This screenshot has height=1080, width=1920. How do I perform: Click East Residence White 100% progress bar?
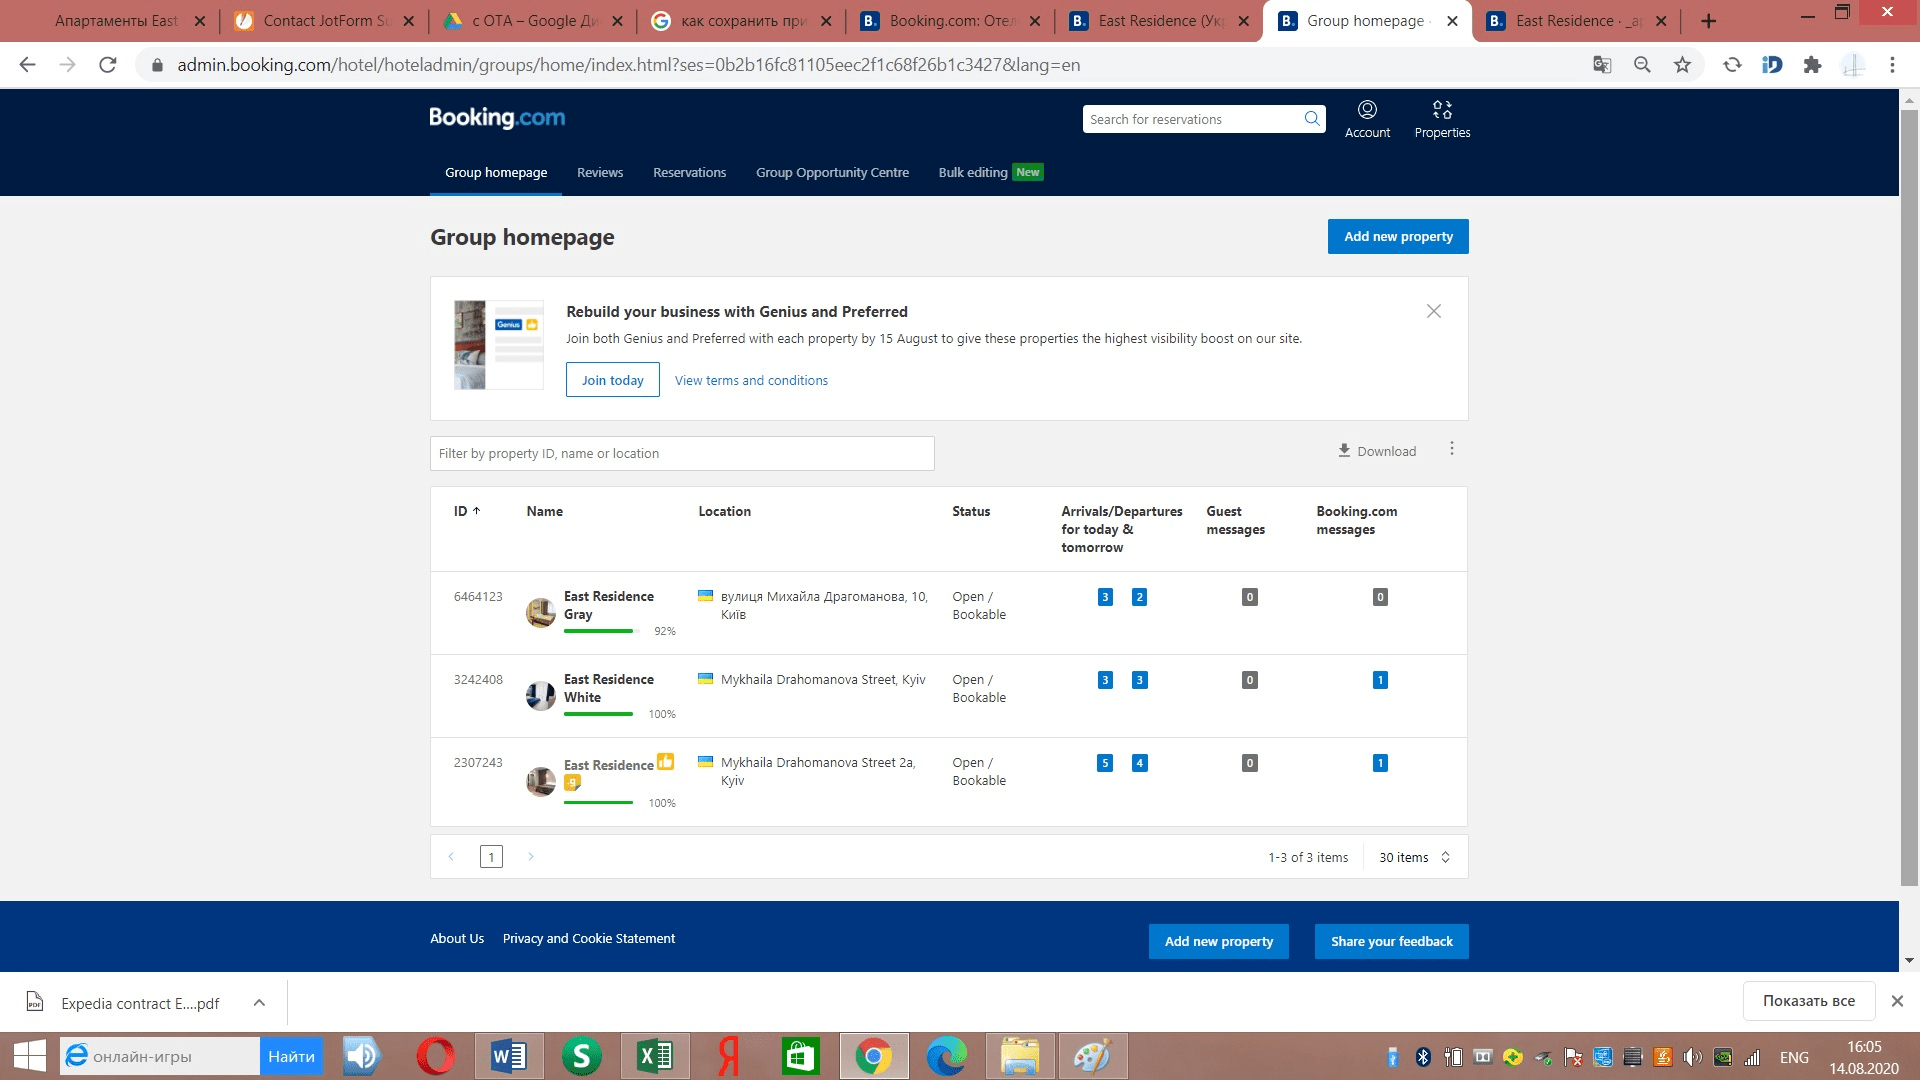(x=598, y=714)
